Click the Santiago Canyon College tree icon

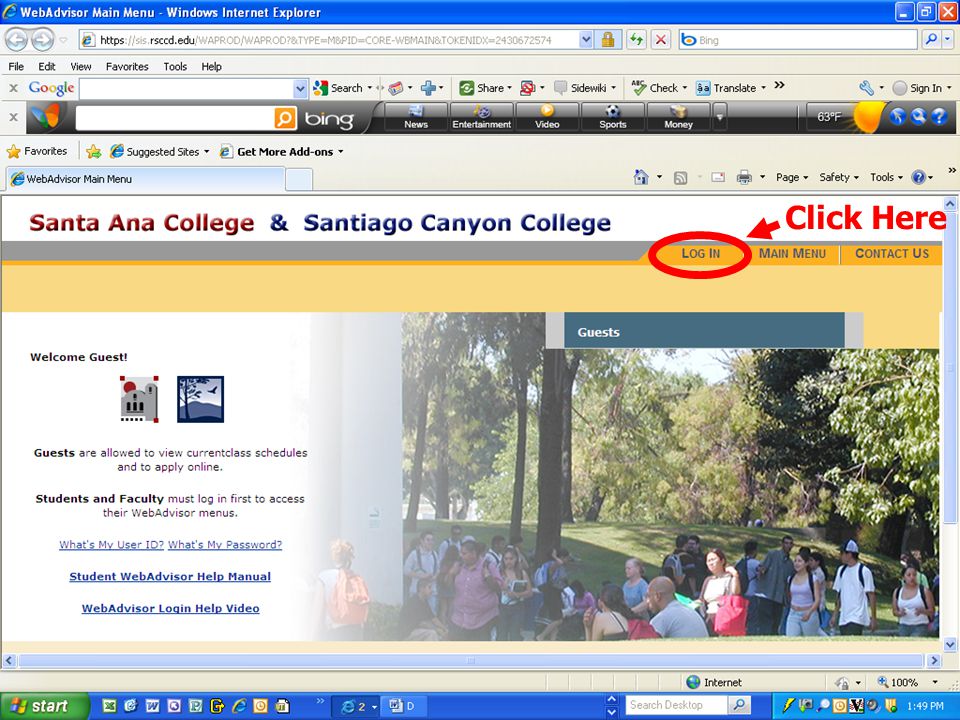click(x=200, y=399)
